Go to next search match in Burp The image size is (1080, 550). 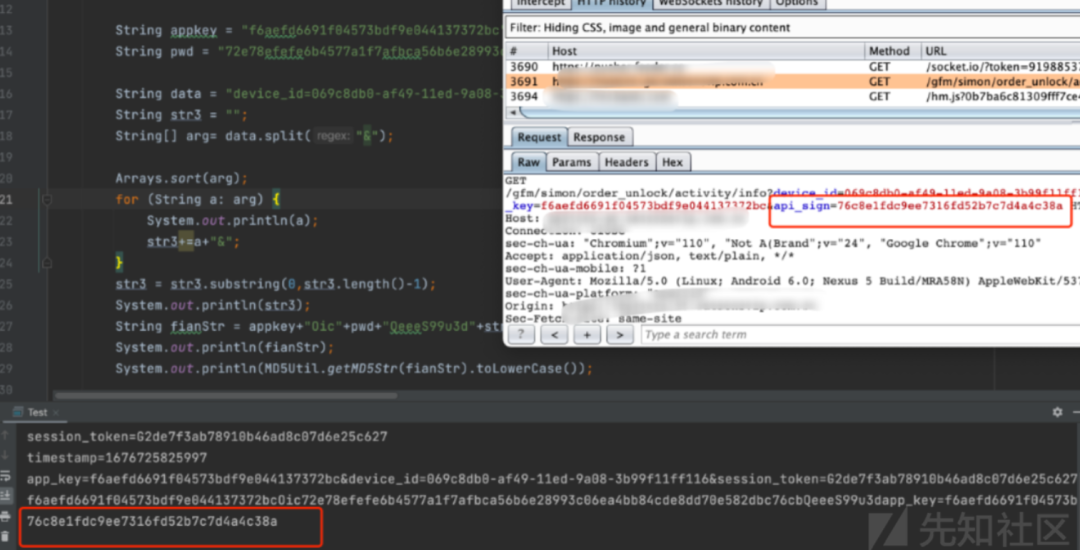(619, 335)
